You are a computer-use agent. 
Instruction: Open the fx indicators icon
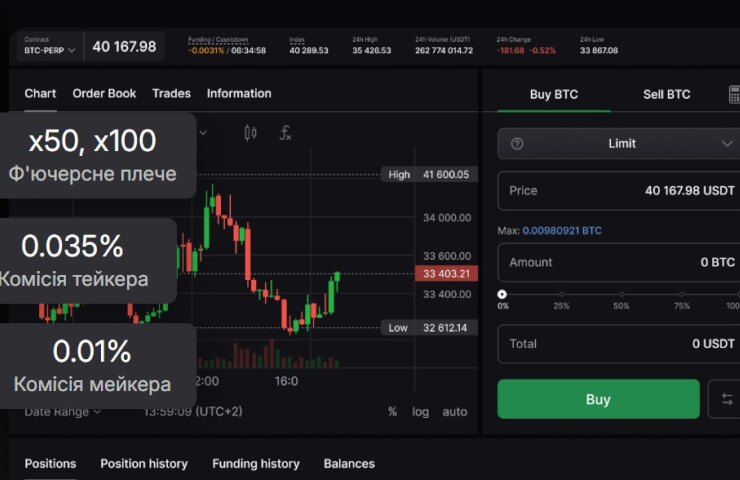pyautogui.click(x=285, y=132)
